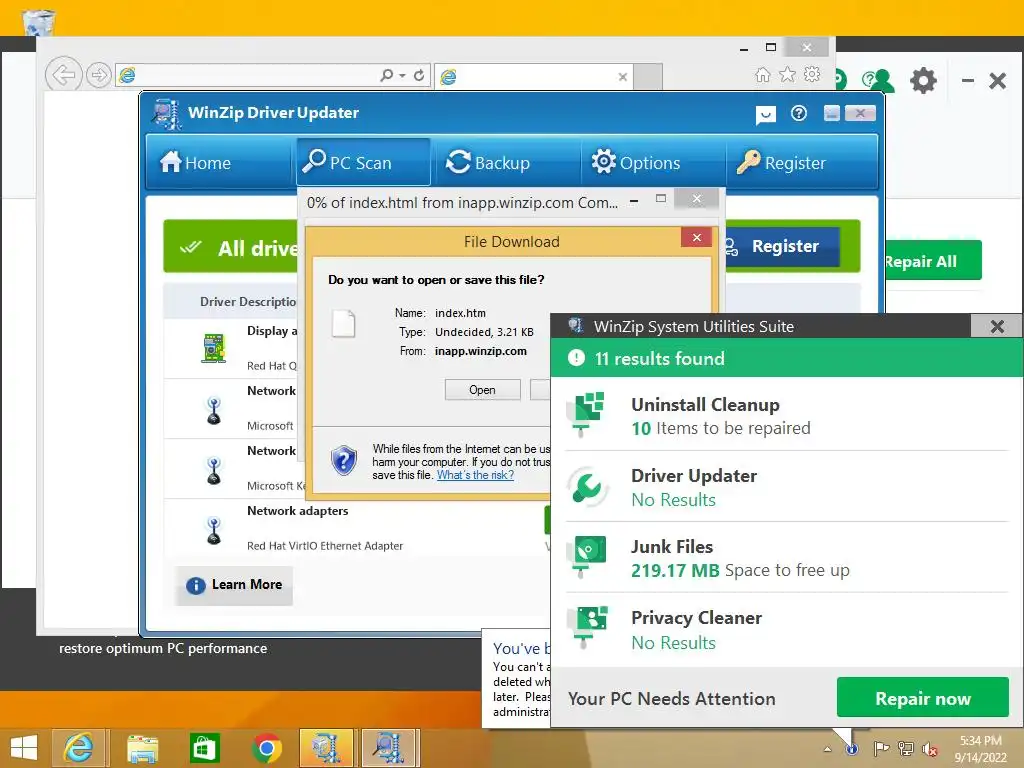Open the settings gear in background utilities window
1024x768 pixels.
click(923, 80)
